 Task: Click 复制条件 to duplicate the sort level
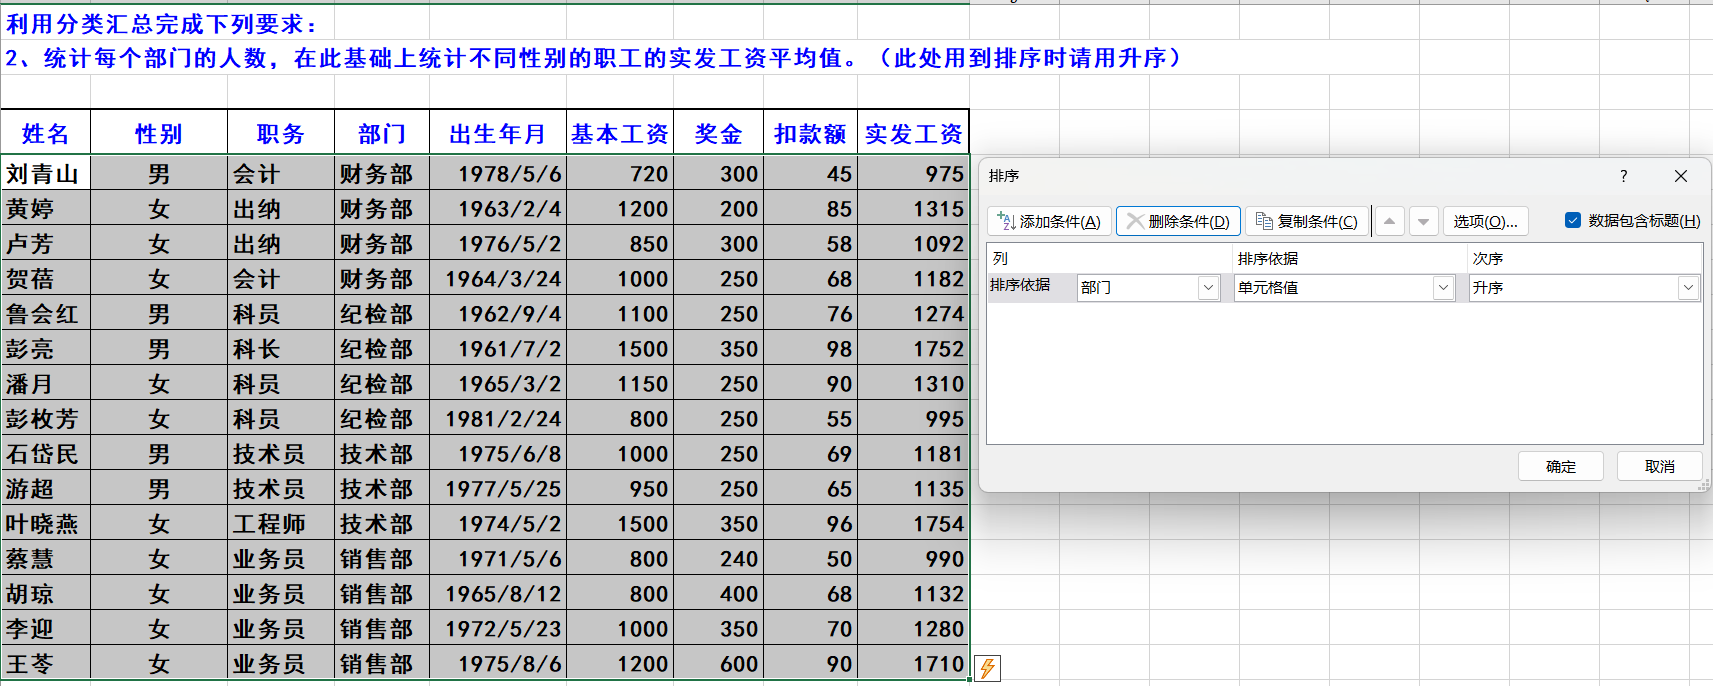[1307, 221]
